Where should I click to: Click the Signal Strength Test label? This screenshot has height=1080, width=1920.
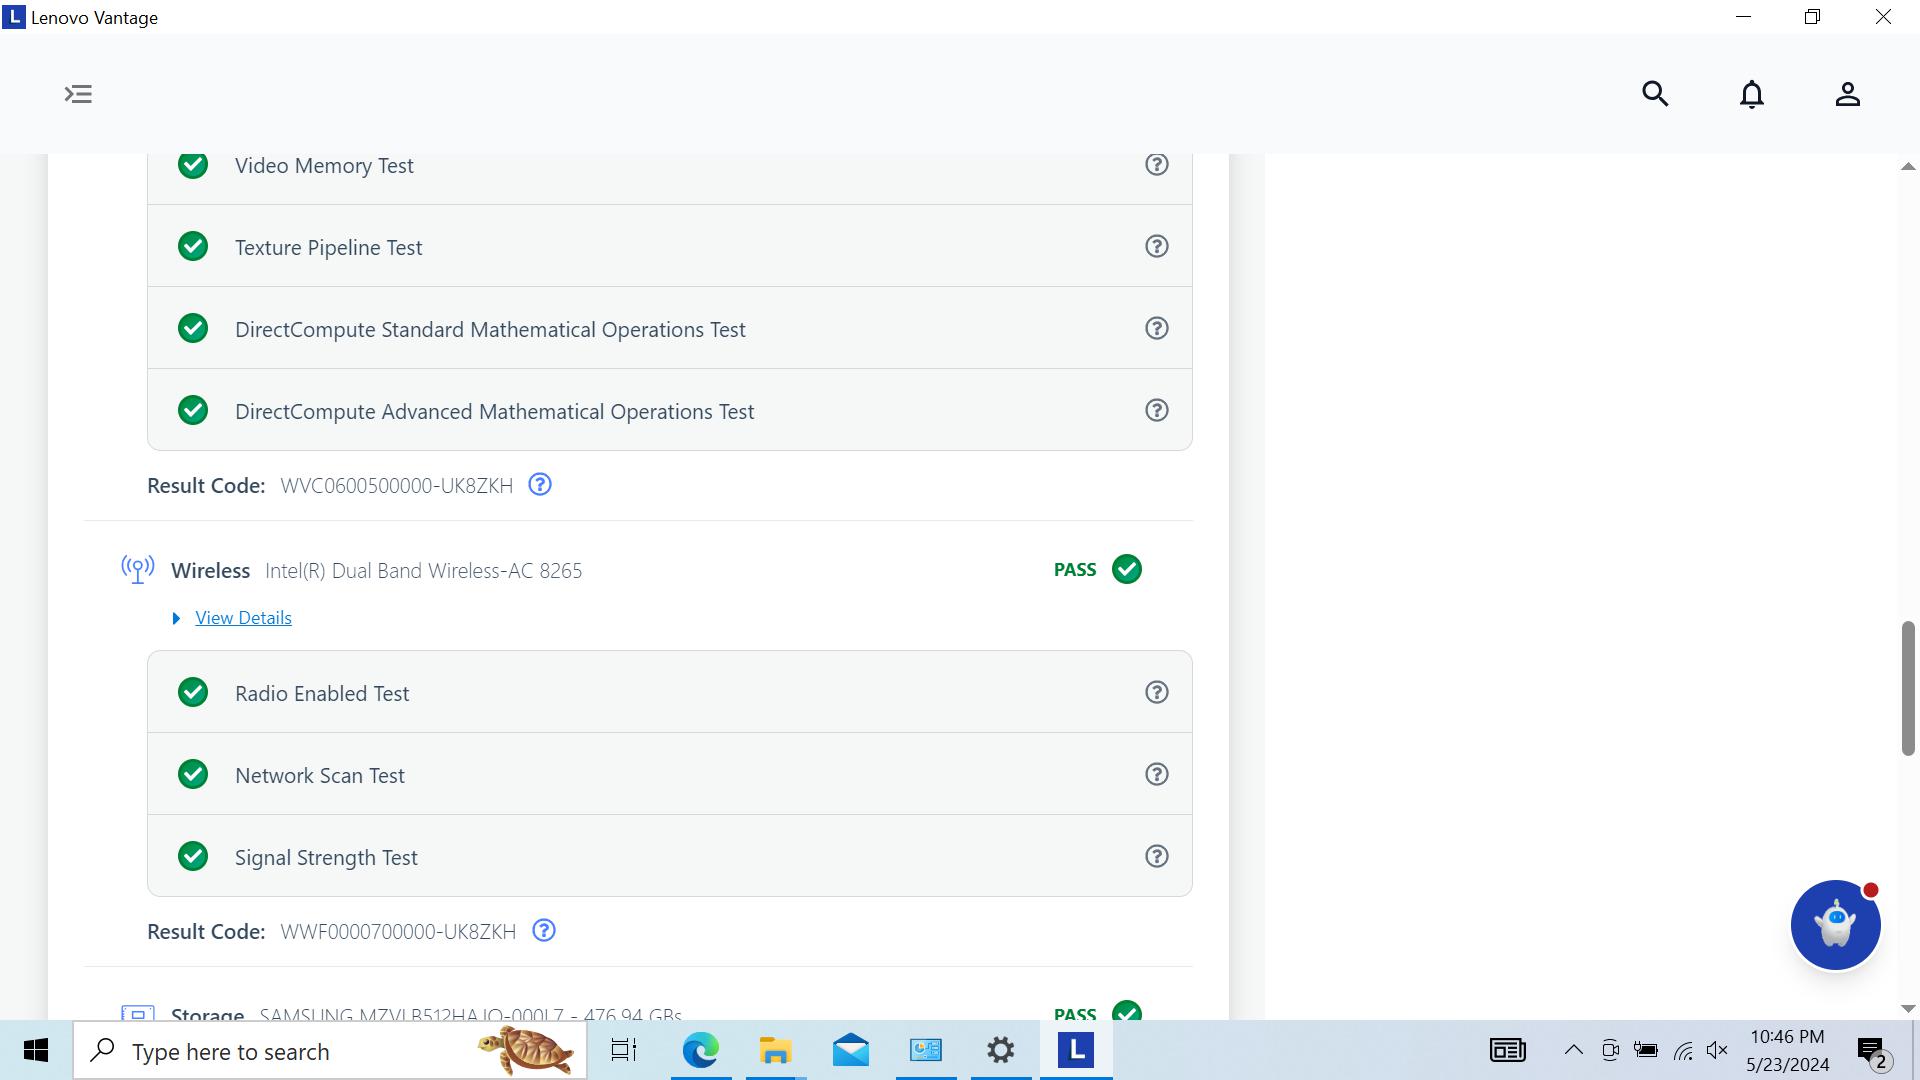(326, 858)
